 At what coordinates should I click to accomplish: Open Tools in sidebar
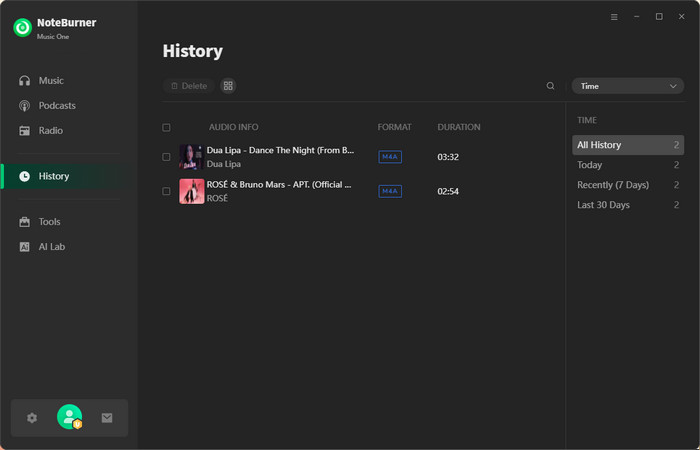pos(50,222)
